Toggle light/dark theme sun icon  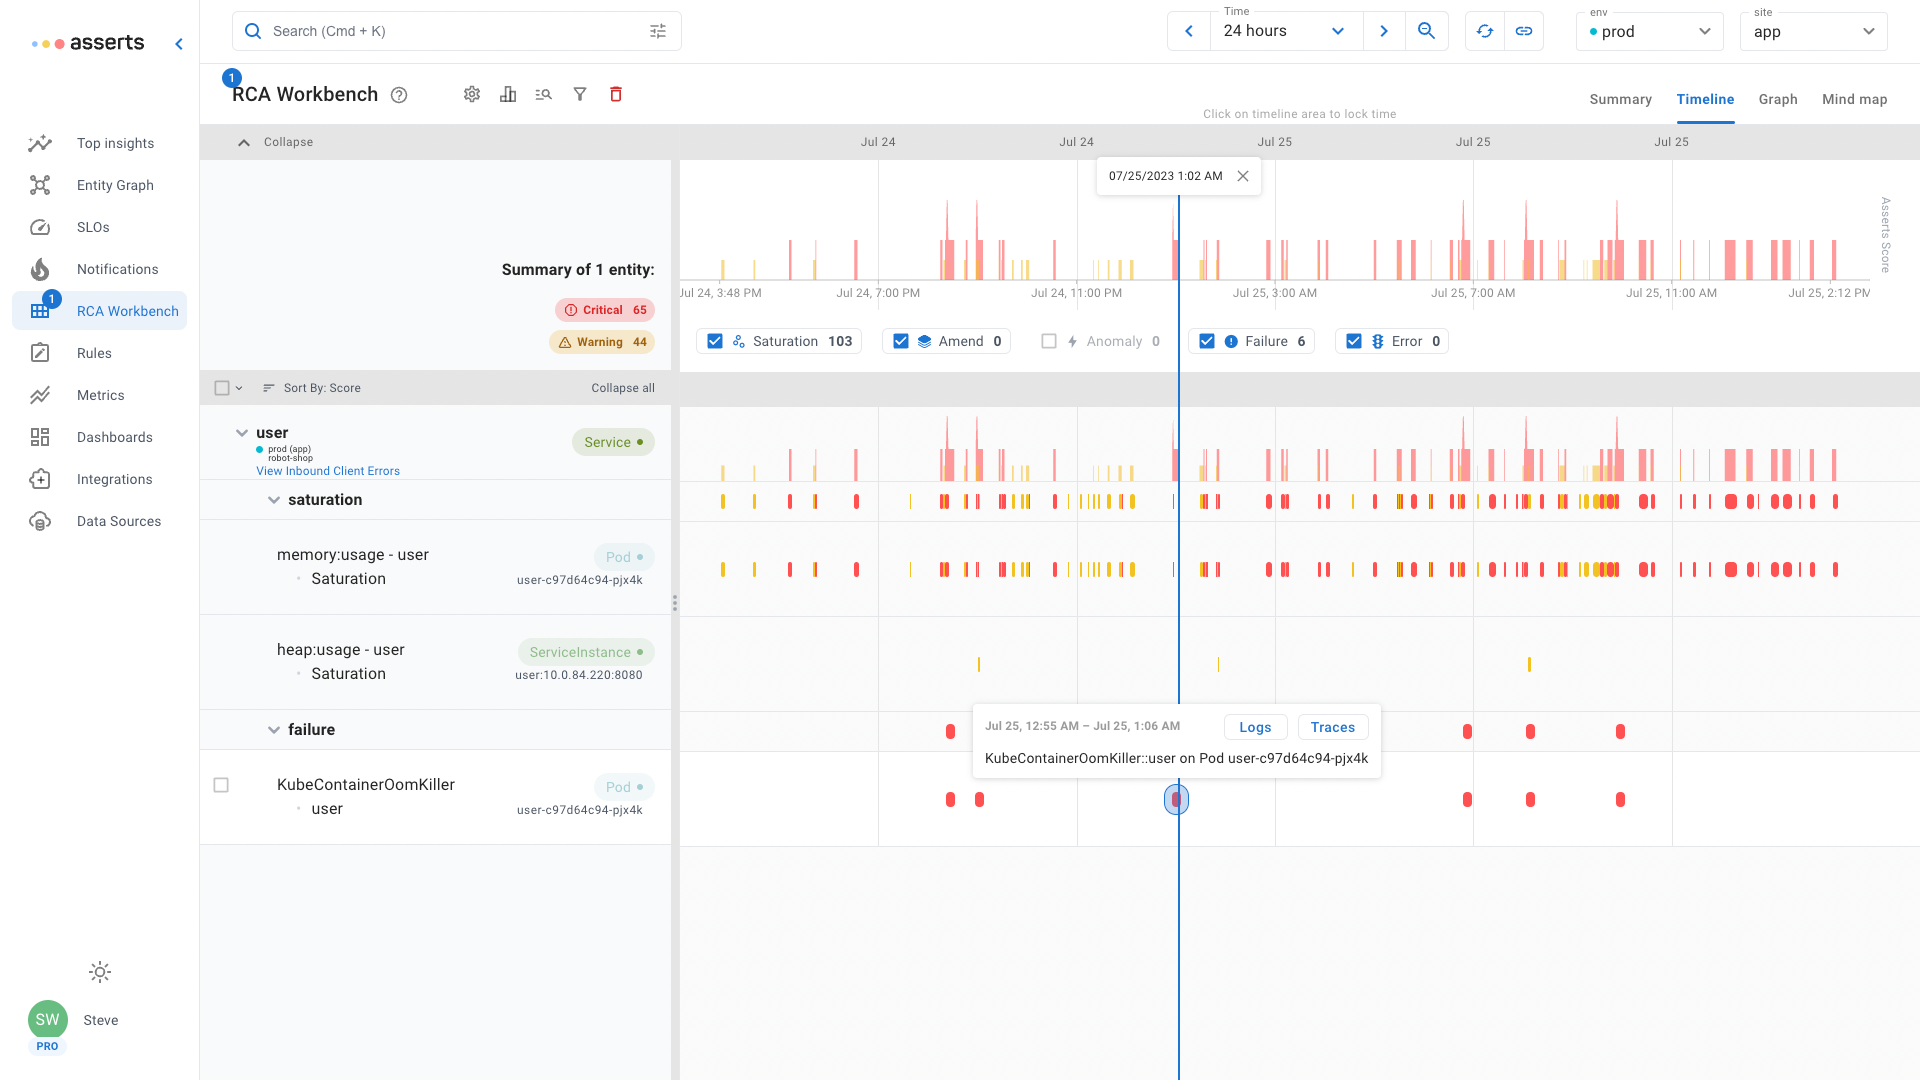100,972
